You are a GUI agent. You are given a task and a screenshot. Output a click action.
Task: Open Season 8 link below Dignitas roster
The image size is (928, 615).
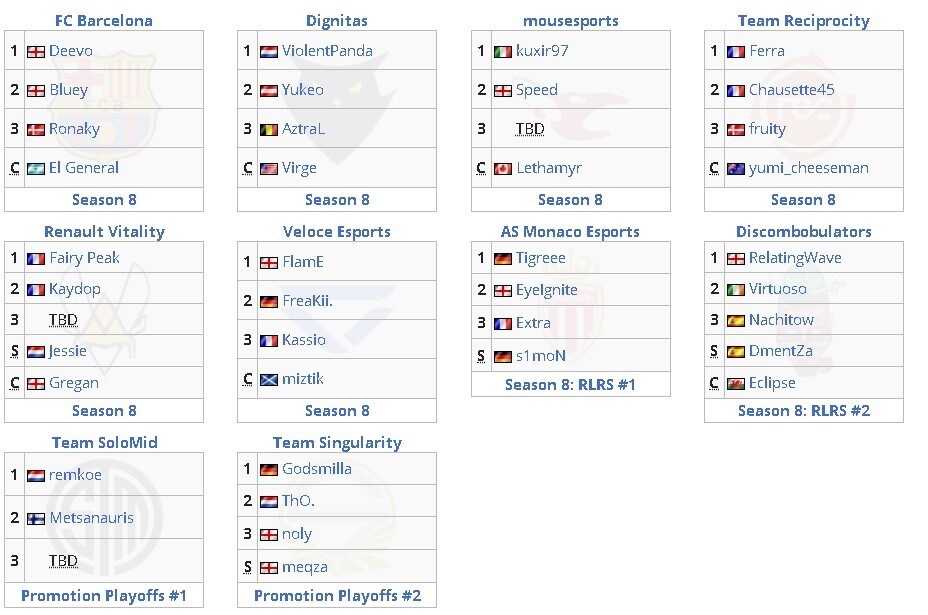click(x=337, y=200)
